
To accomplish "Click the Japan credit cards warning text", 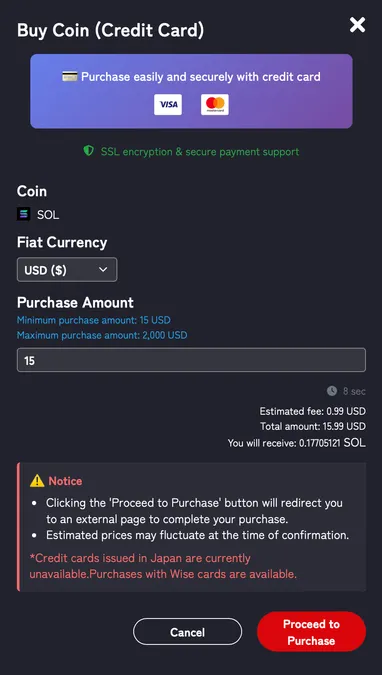I will [163, 566].
